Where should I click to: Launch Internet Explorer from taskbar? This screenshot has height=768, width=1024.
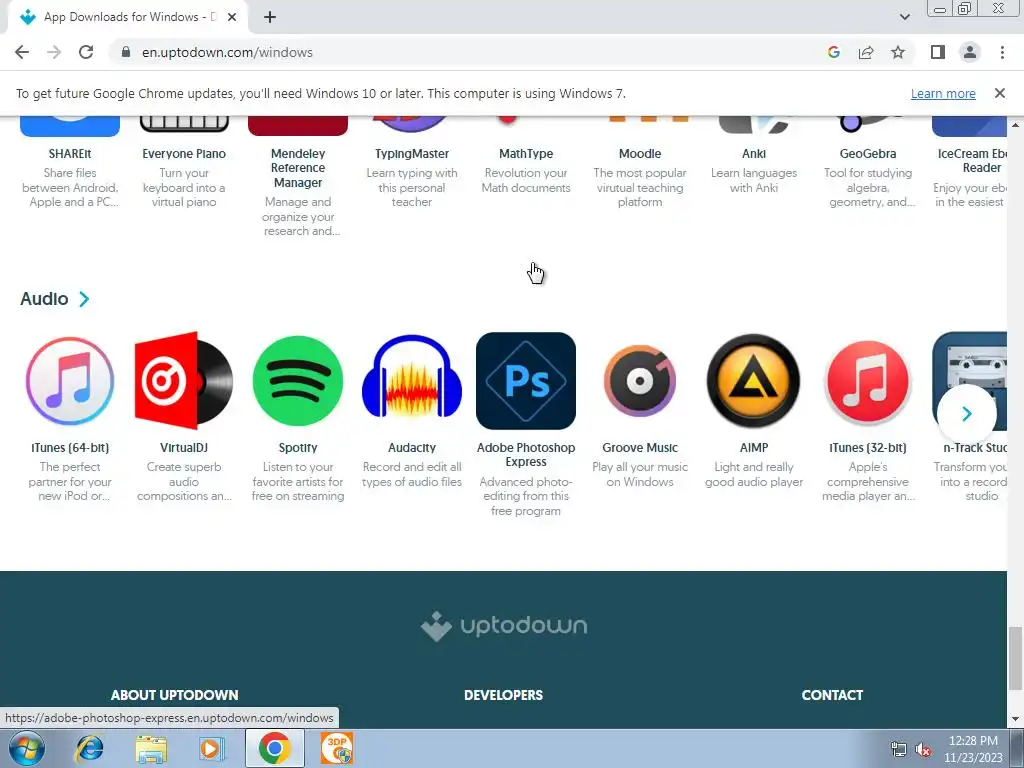click(89, 748)
